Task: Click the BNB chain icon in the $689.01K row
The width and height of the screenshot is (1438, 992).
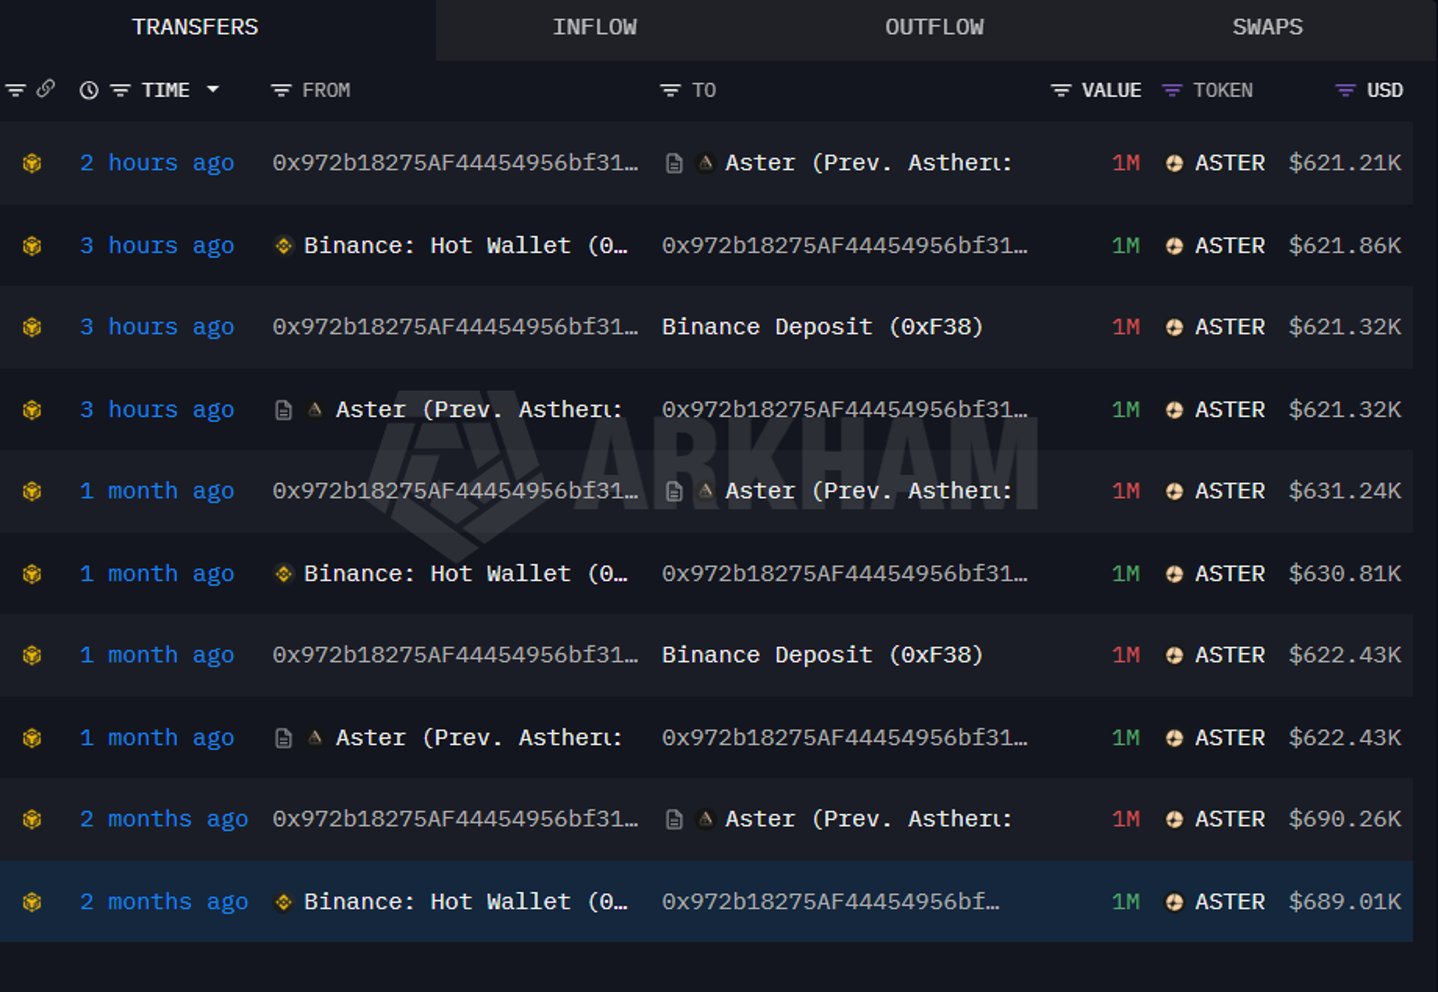Action: (x=32, y=901)
